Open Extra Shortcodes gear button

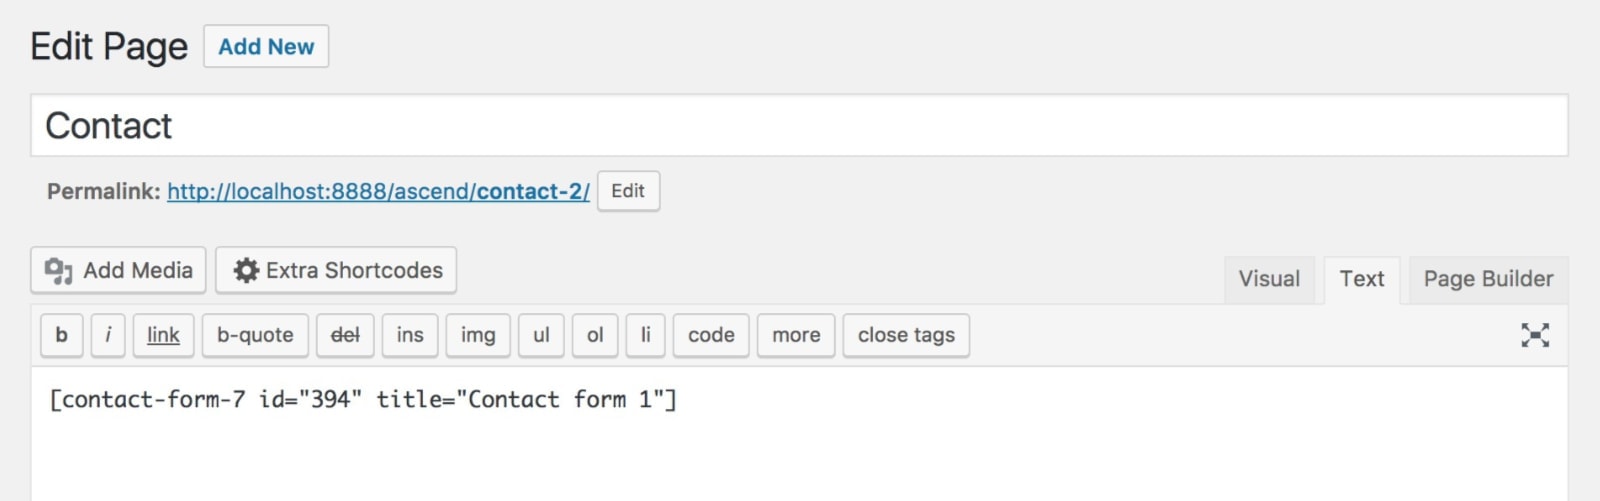click(x=336, y=270)
